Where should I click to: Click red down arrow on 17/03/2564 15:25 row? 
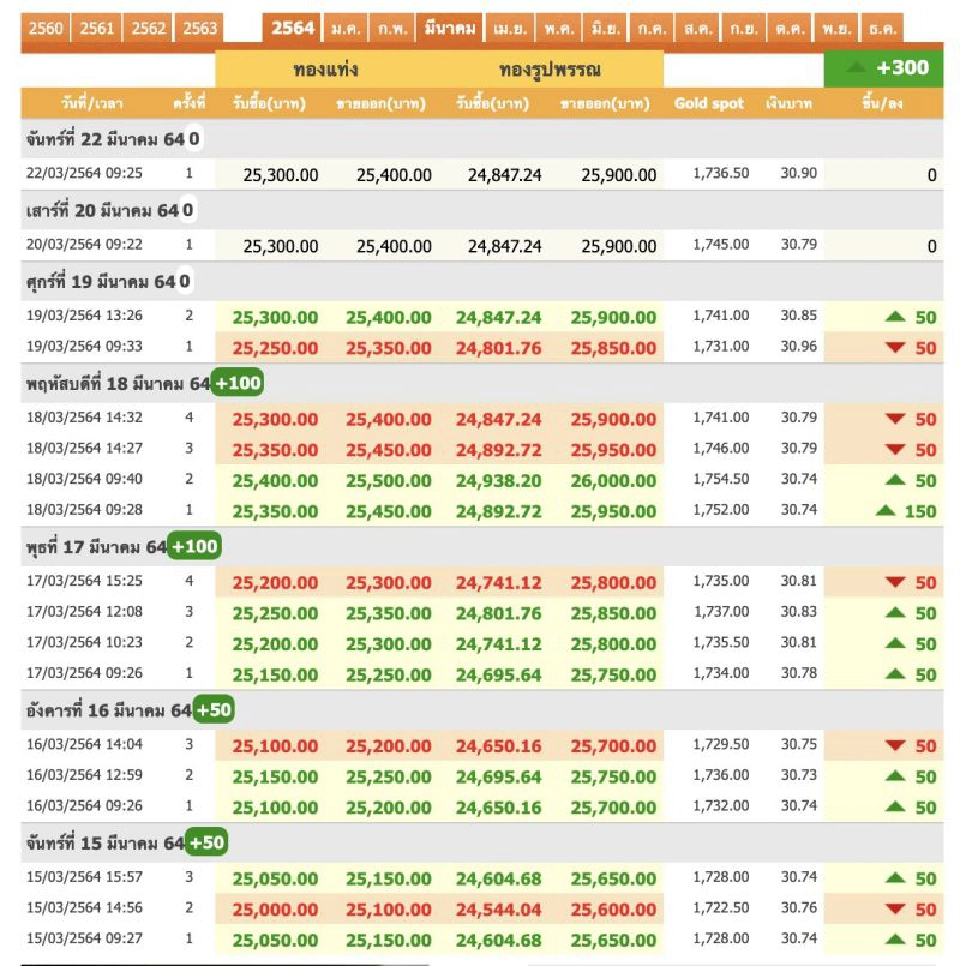tap(896, 582)
